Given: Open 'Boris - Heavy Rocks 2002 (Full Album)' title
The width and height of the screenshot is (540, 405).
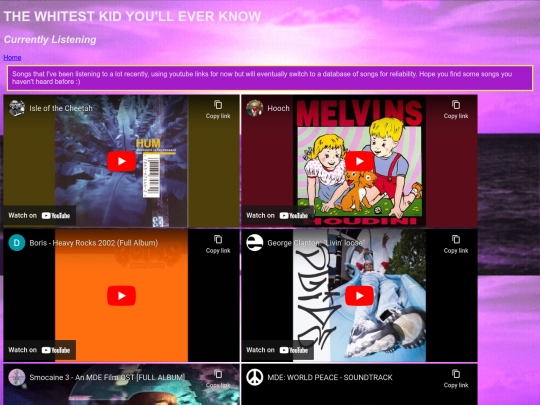Looking at the screenshot, I should point(94,243).
